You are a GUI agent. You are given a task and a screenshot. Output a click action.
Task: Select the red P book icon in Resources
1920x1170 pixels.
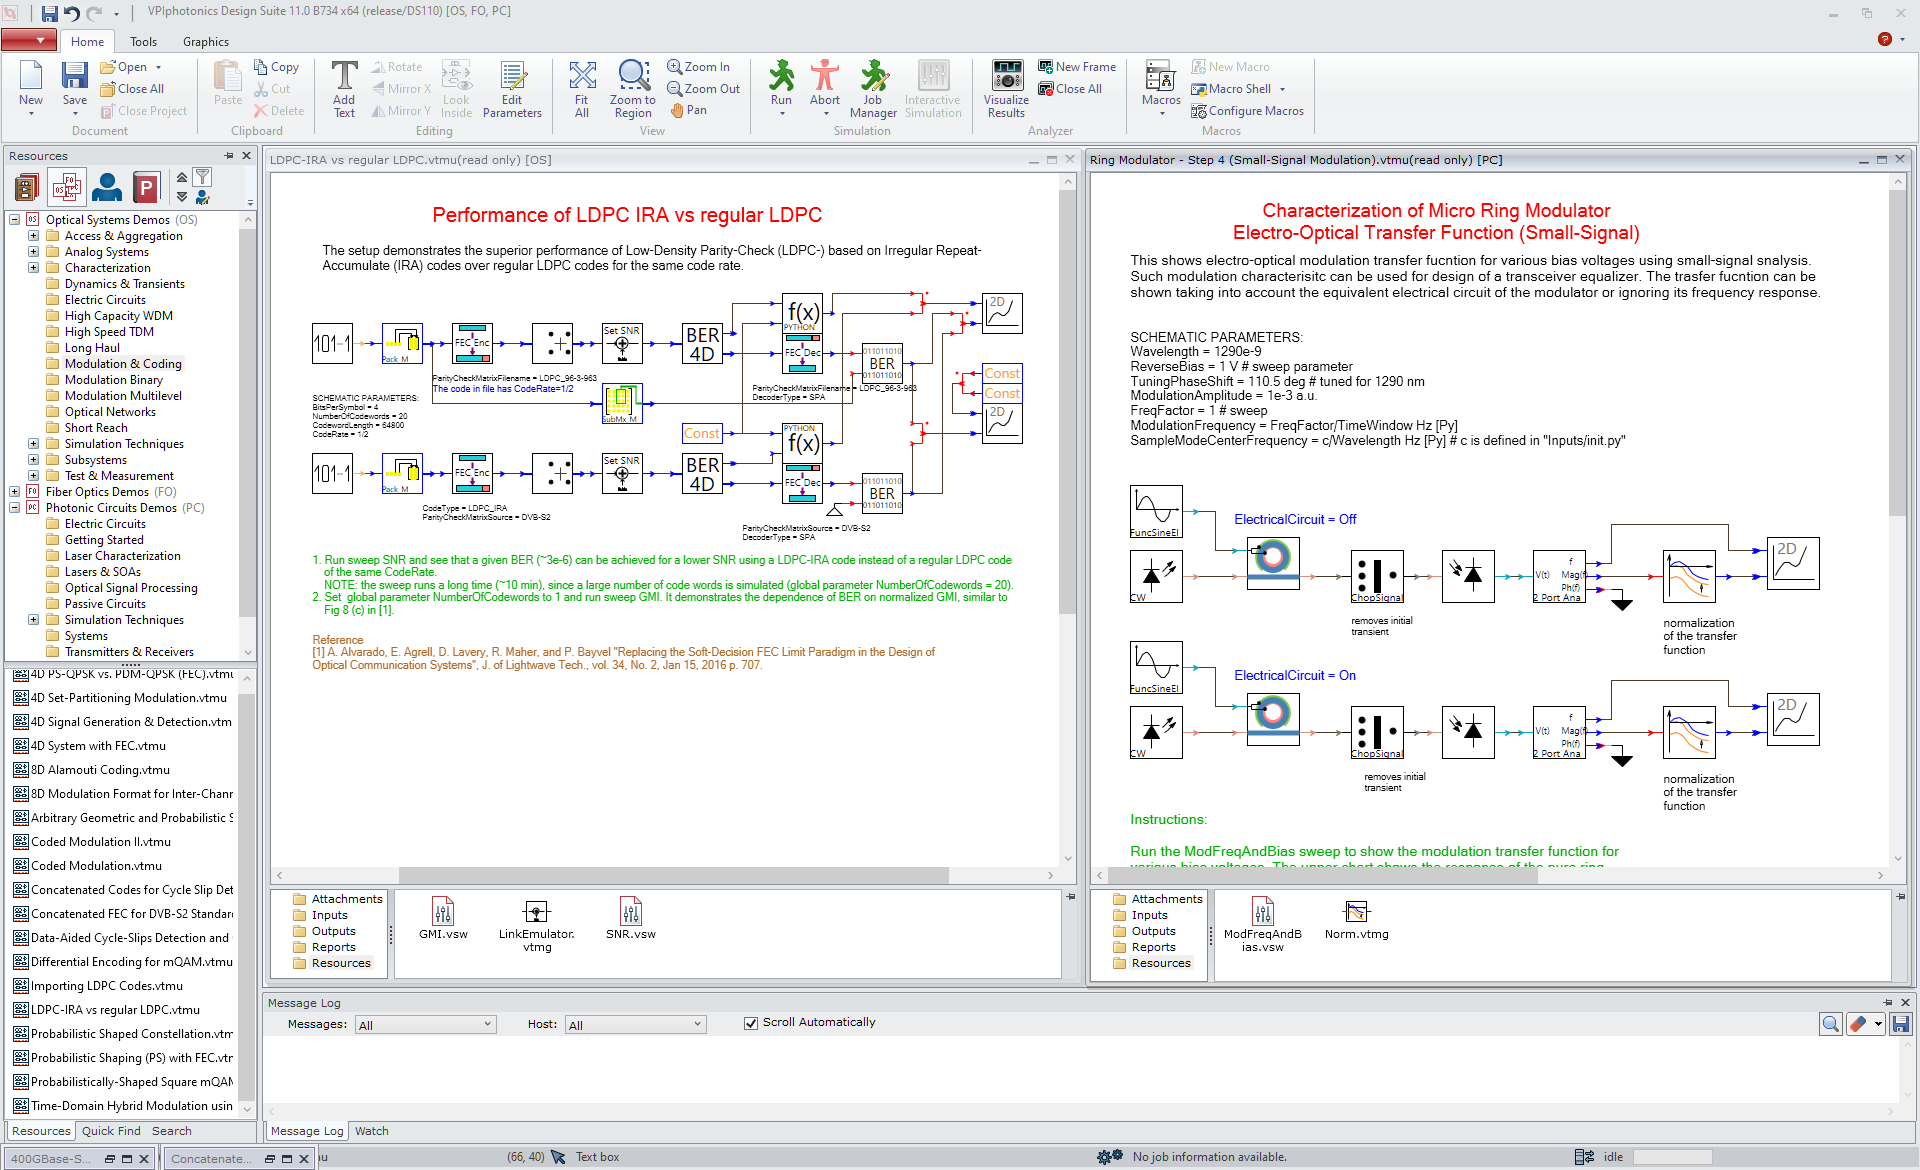coord(146,187)
